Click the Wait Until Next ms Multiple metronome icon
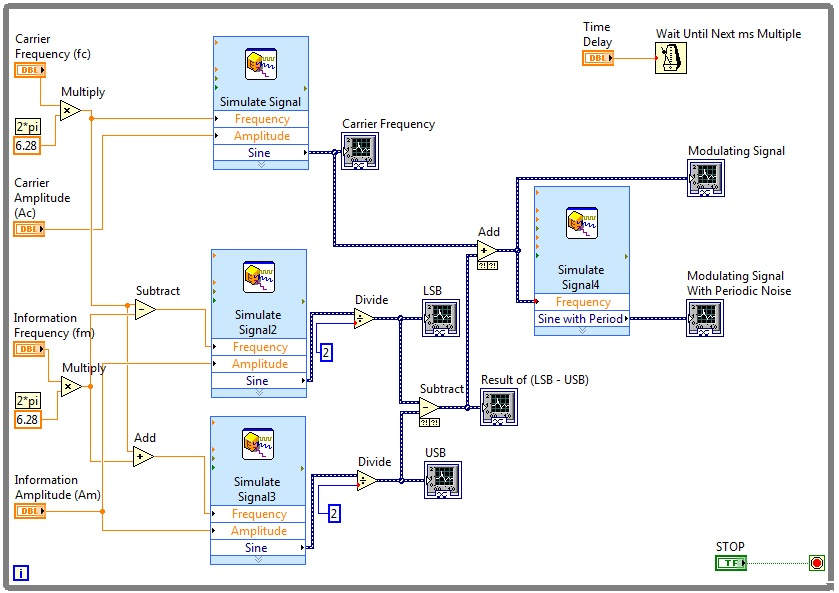Viewport: 839px width, 593px height. (670, 58)
